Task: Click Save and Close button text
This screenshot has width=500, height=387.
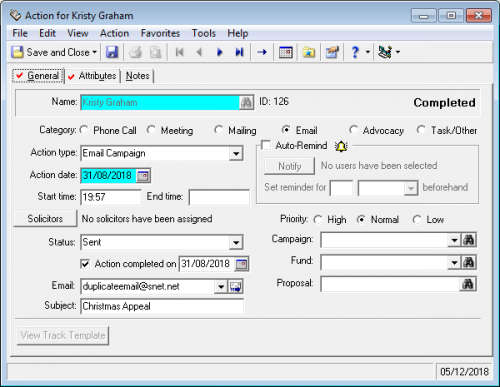Action: [58, 52]
